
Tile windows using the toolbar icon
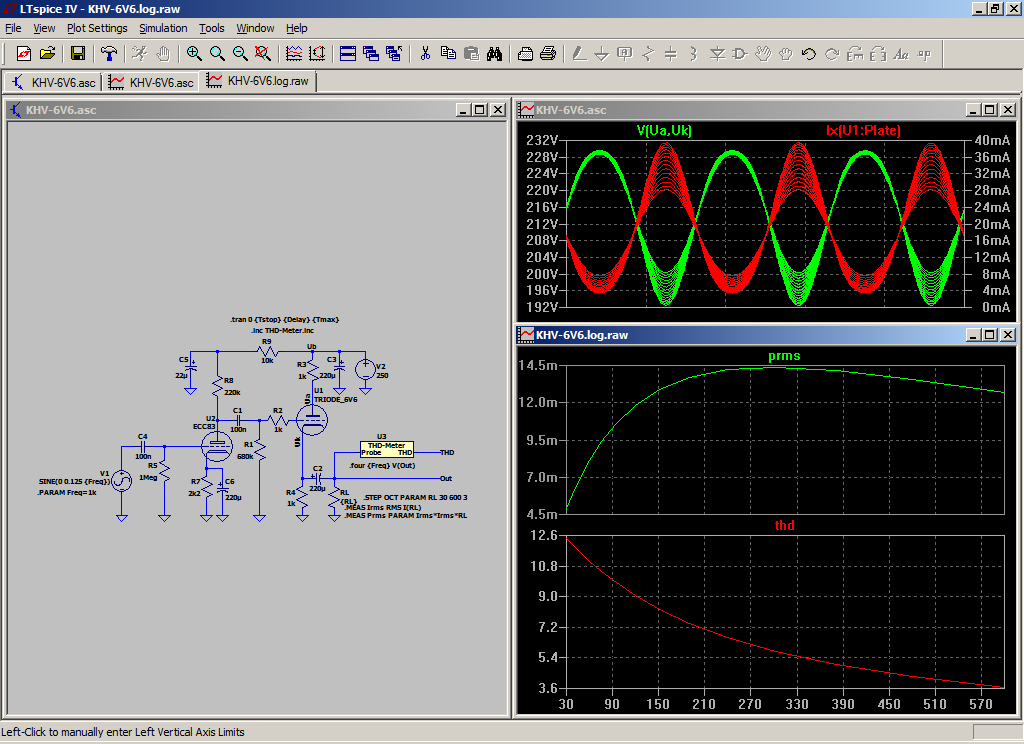click(348, 53)
